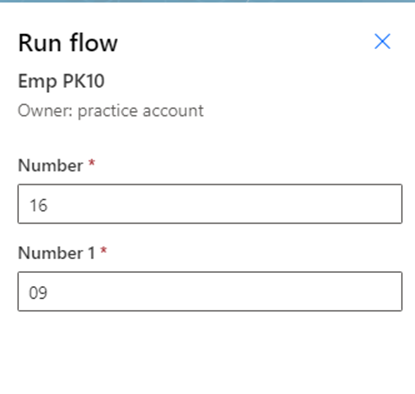
Task: Select the Number 1 field label
Action: 56,253
